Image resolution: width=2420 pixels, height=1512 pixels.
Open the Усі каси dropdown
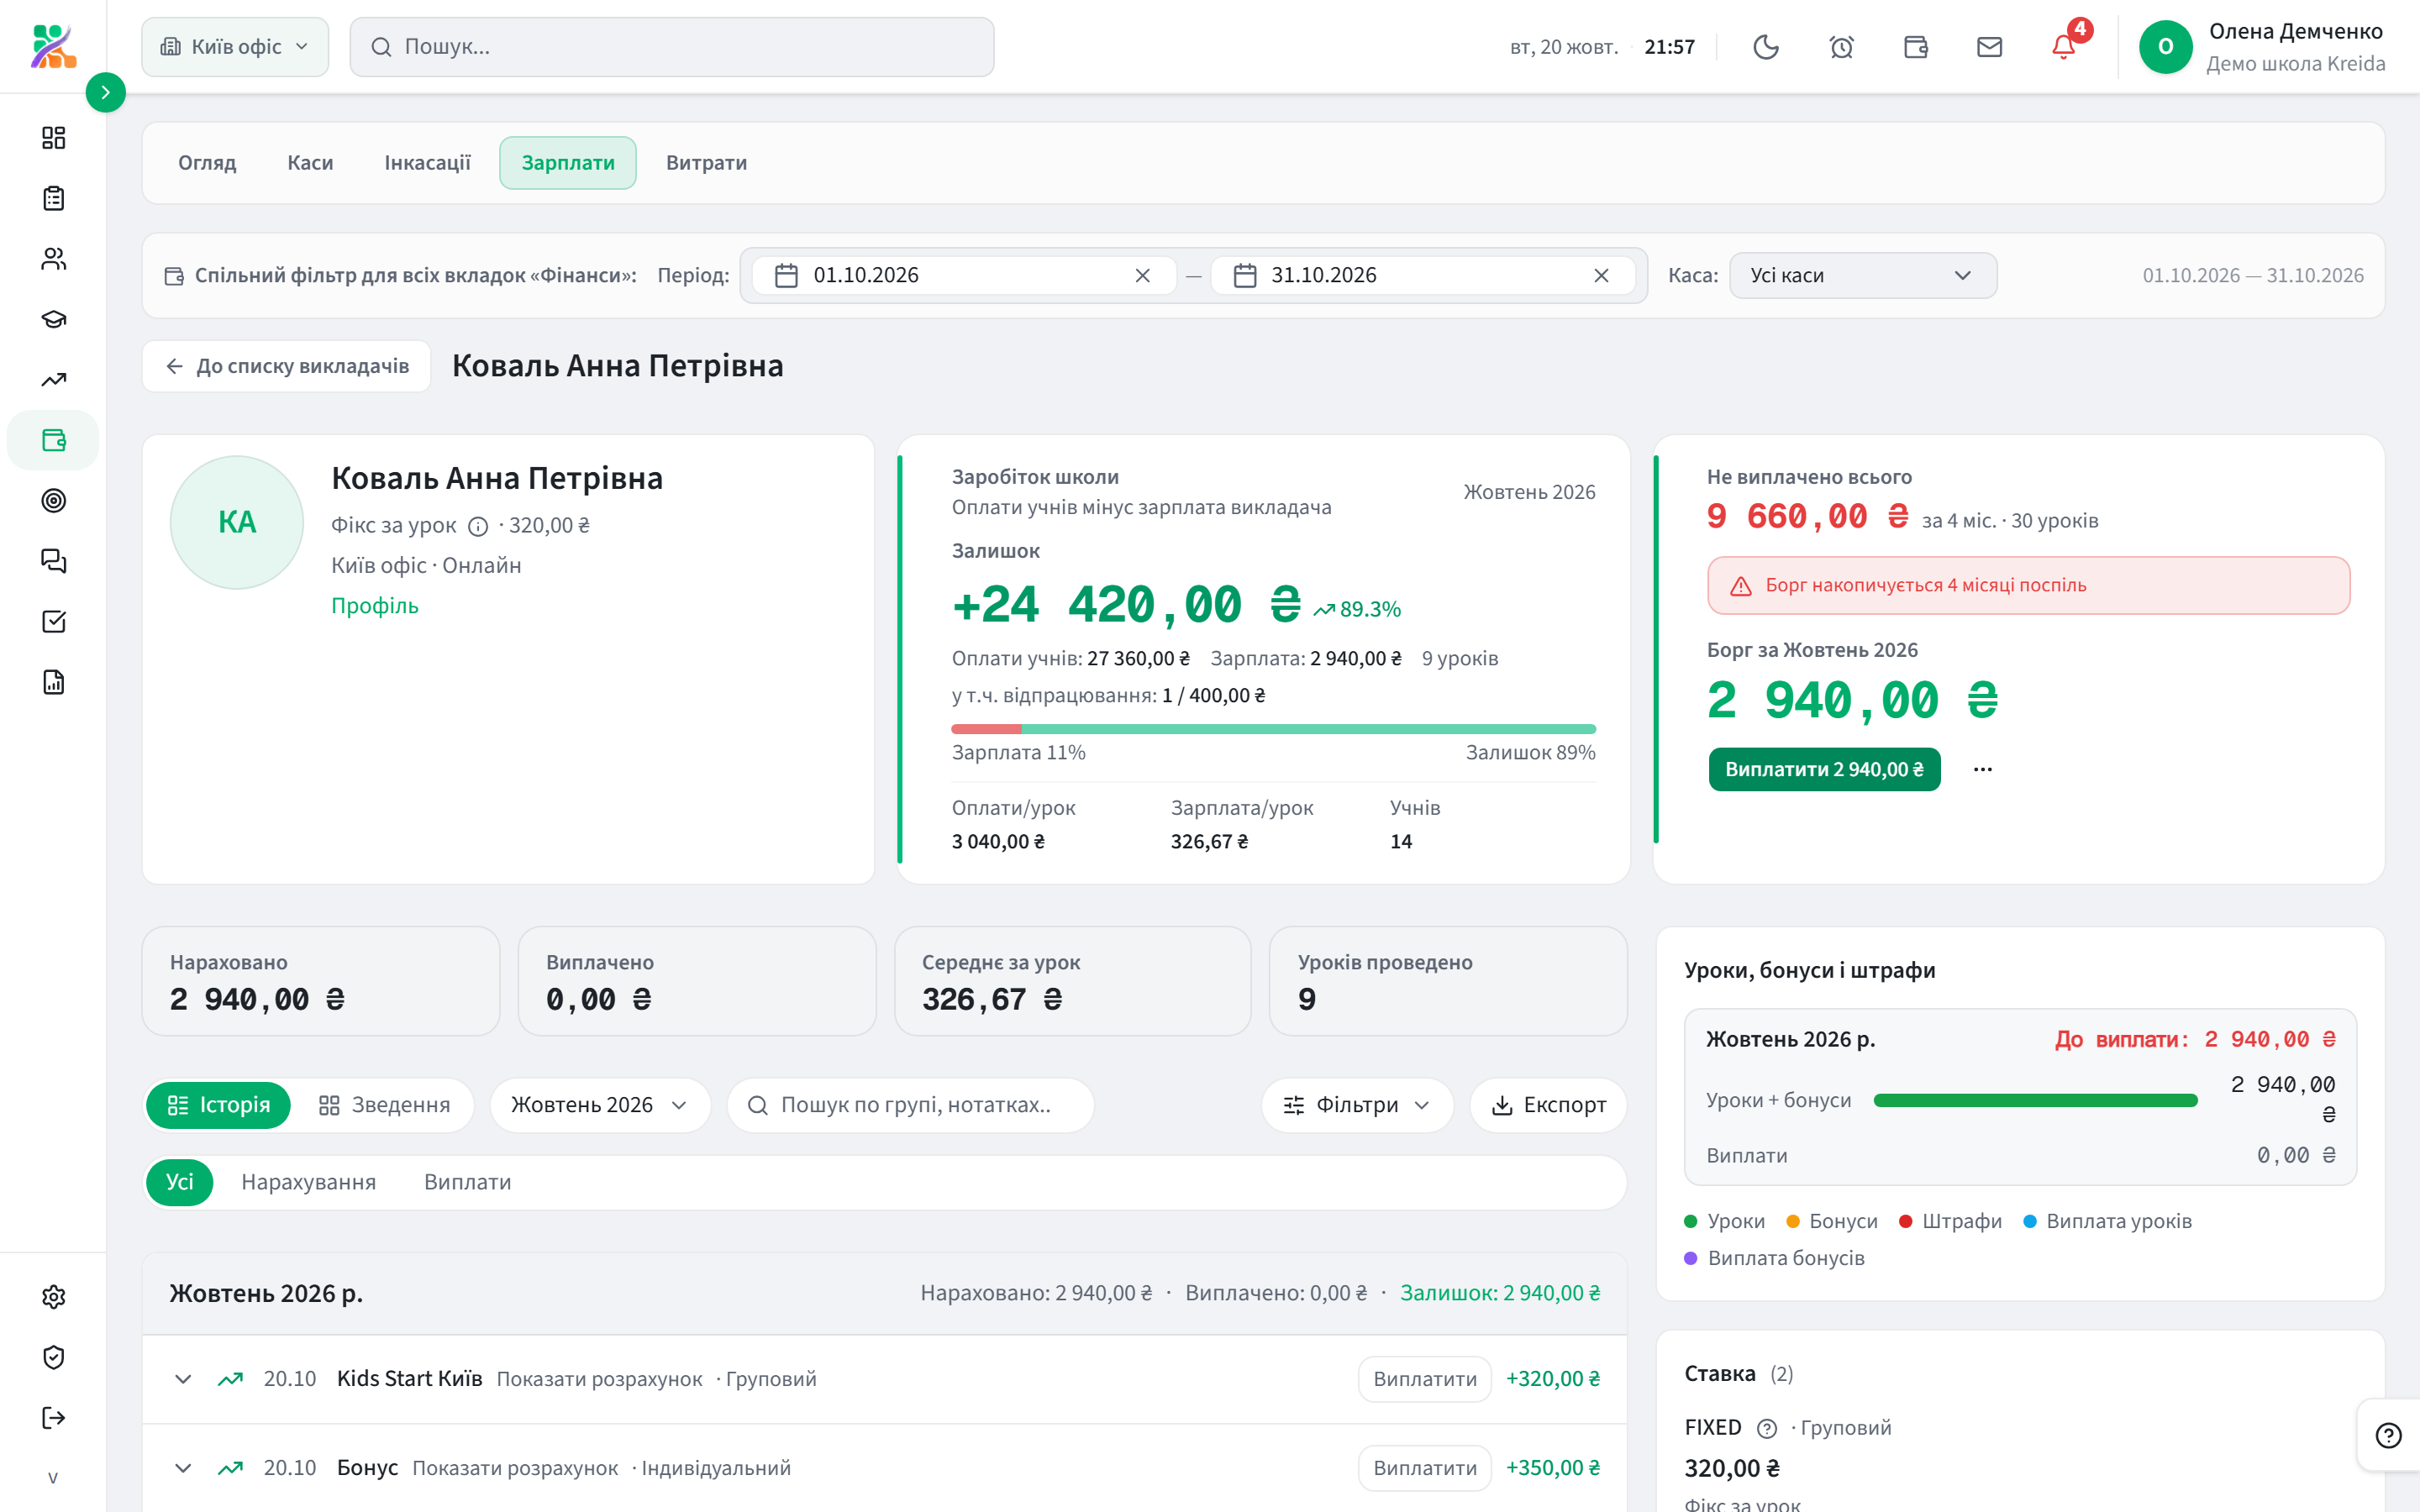pyautogui.click(x=1862, y=275)
